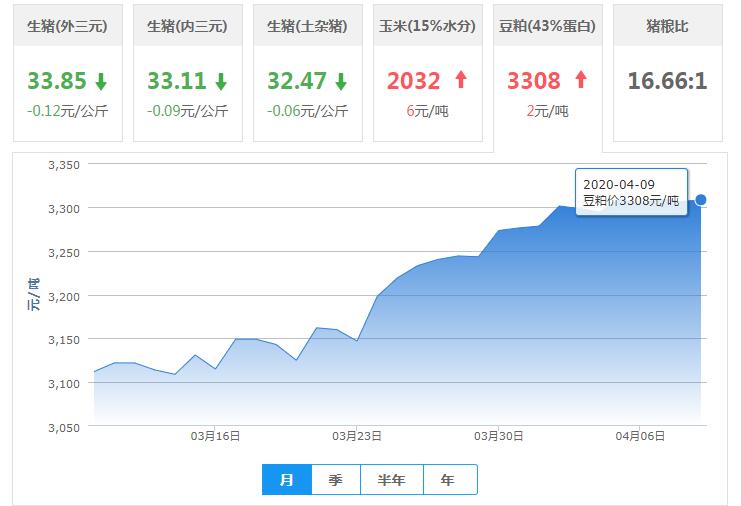Open the 玉米(15%水分) price tab
Screen dimensions: 741x506
pyautogui.click(x=428, y=27)
